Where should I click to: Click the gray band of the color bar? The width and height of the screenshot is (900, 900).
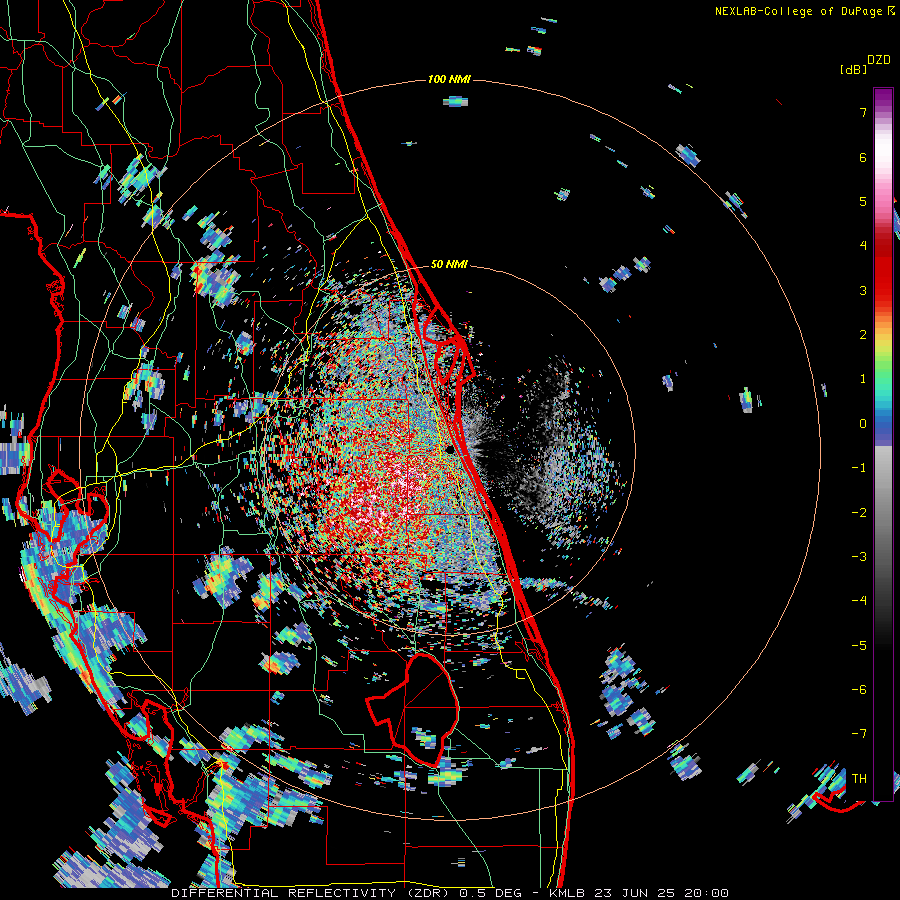click(x=883, y=505)
